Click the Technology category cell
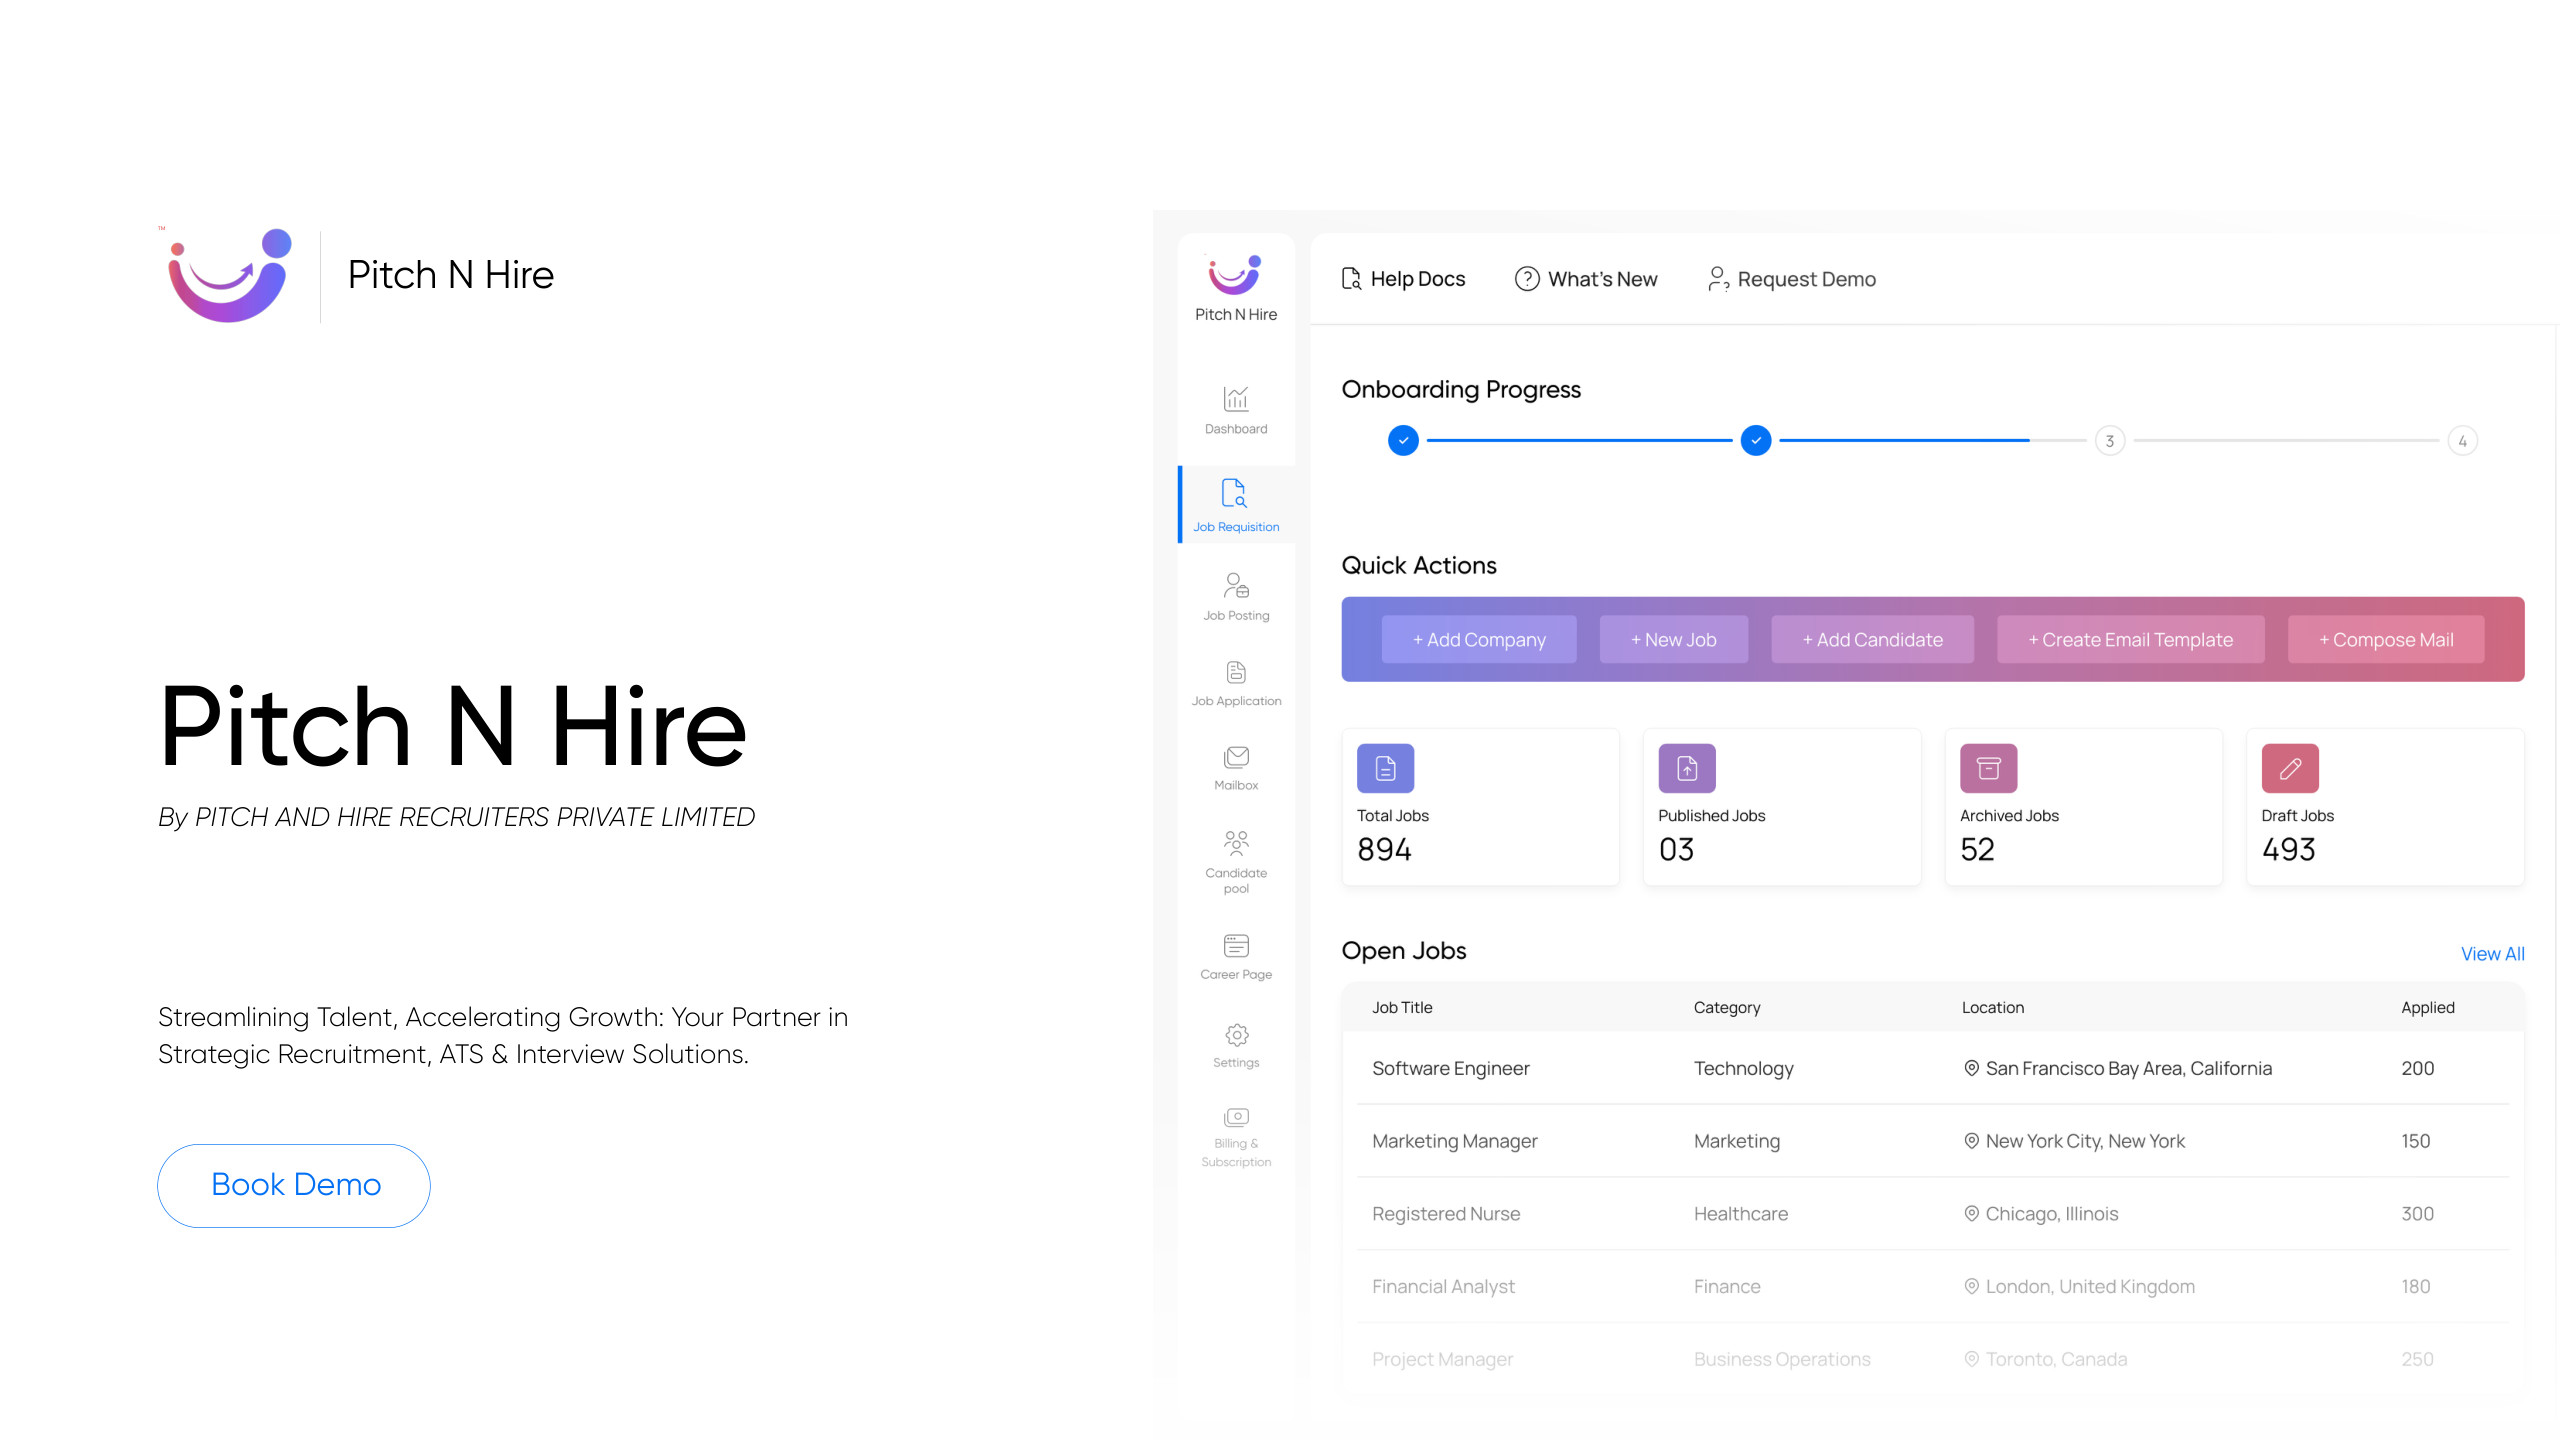2560x1440 pixels. (1743, 1068)
